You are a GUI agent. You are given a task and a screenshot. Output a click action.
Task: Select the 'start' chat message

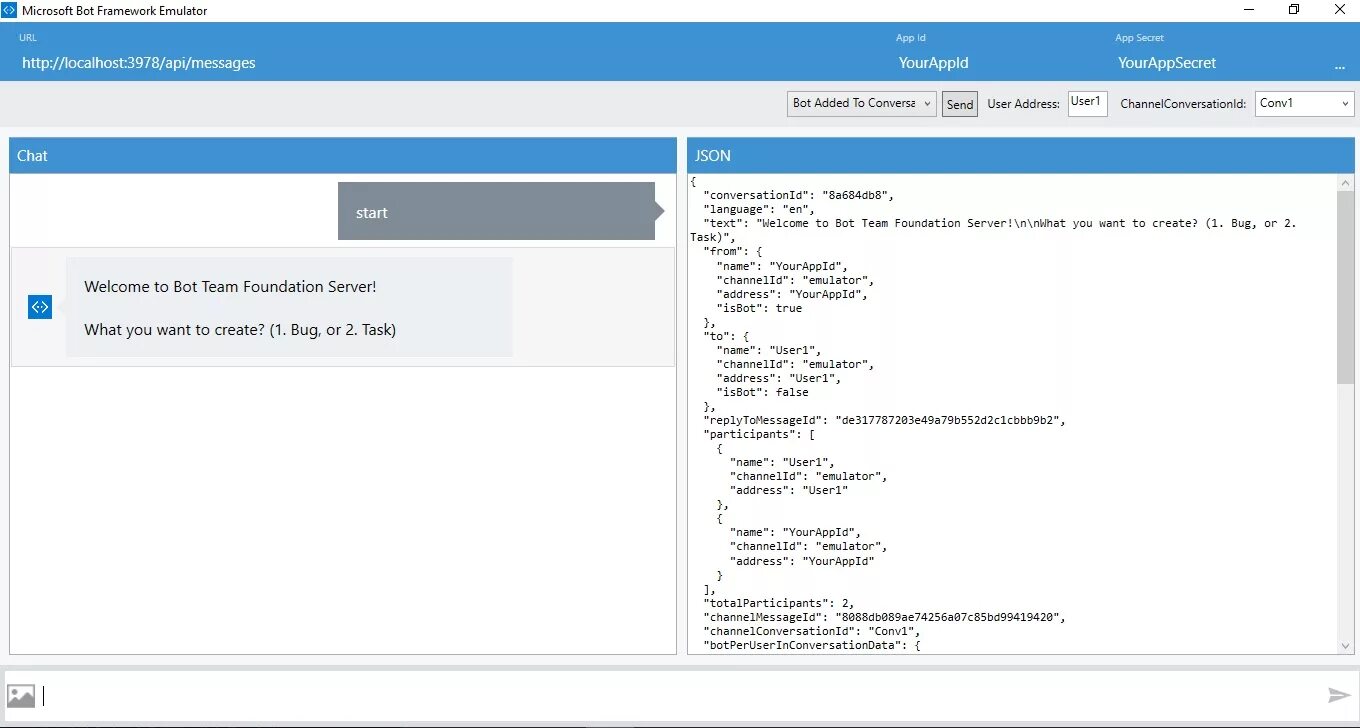[x=496, y=211]
